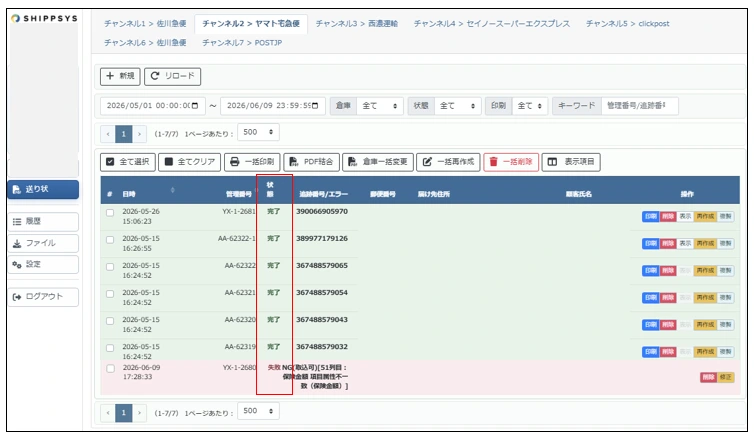Click 印刷 button for row YX-1-2681
This screenshot has width=754, height=437.
(651, 217)
